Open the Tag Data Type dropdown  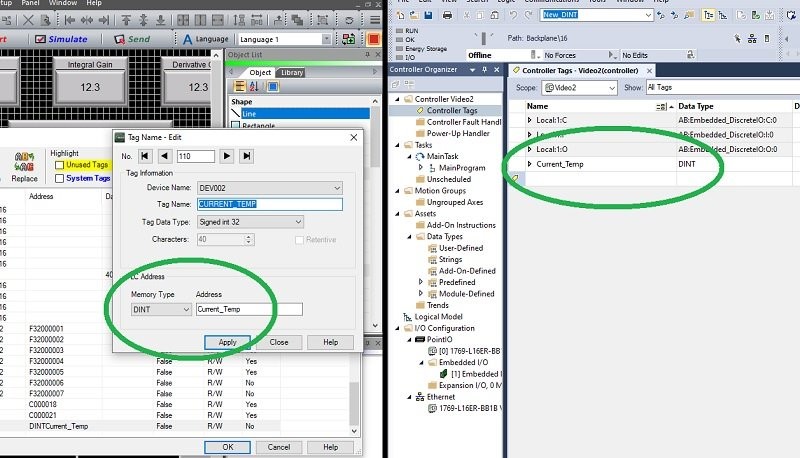[x=250, y=222]
